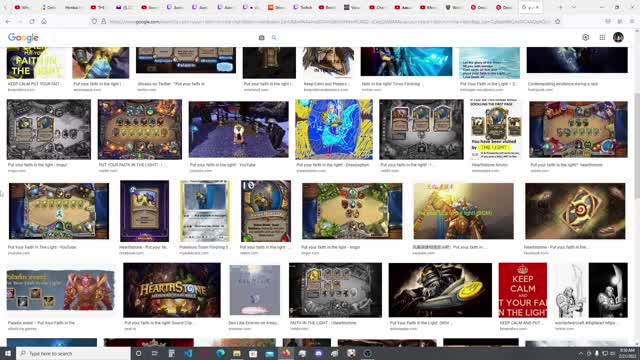
Task: Open the Windows Start menu
Action: (x=8, y=353)
